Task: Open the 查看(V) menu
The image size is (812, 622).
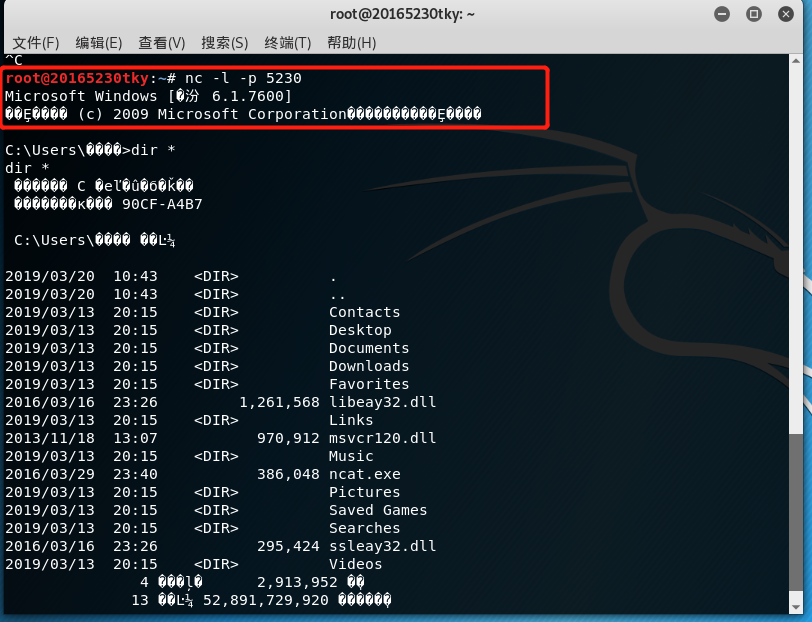Action: pos(162,42)
